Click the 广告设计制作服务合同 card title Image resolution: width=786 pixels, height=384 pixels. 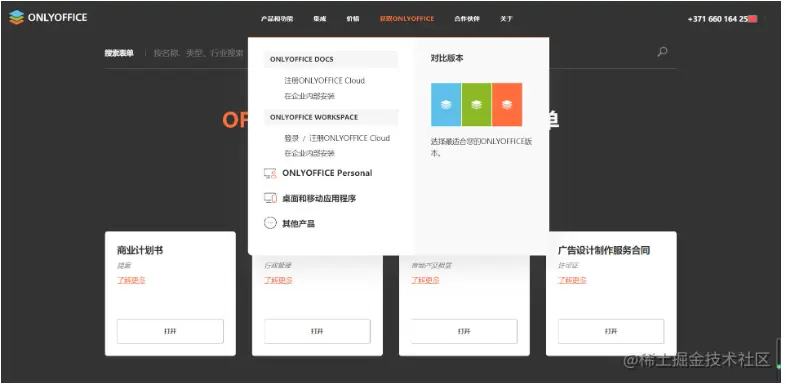click(x=604, y=251)
